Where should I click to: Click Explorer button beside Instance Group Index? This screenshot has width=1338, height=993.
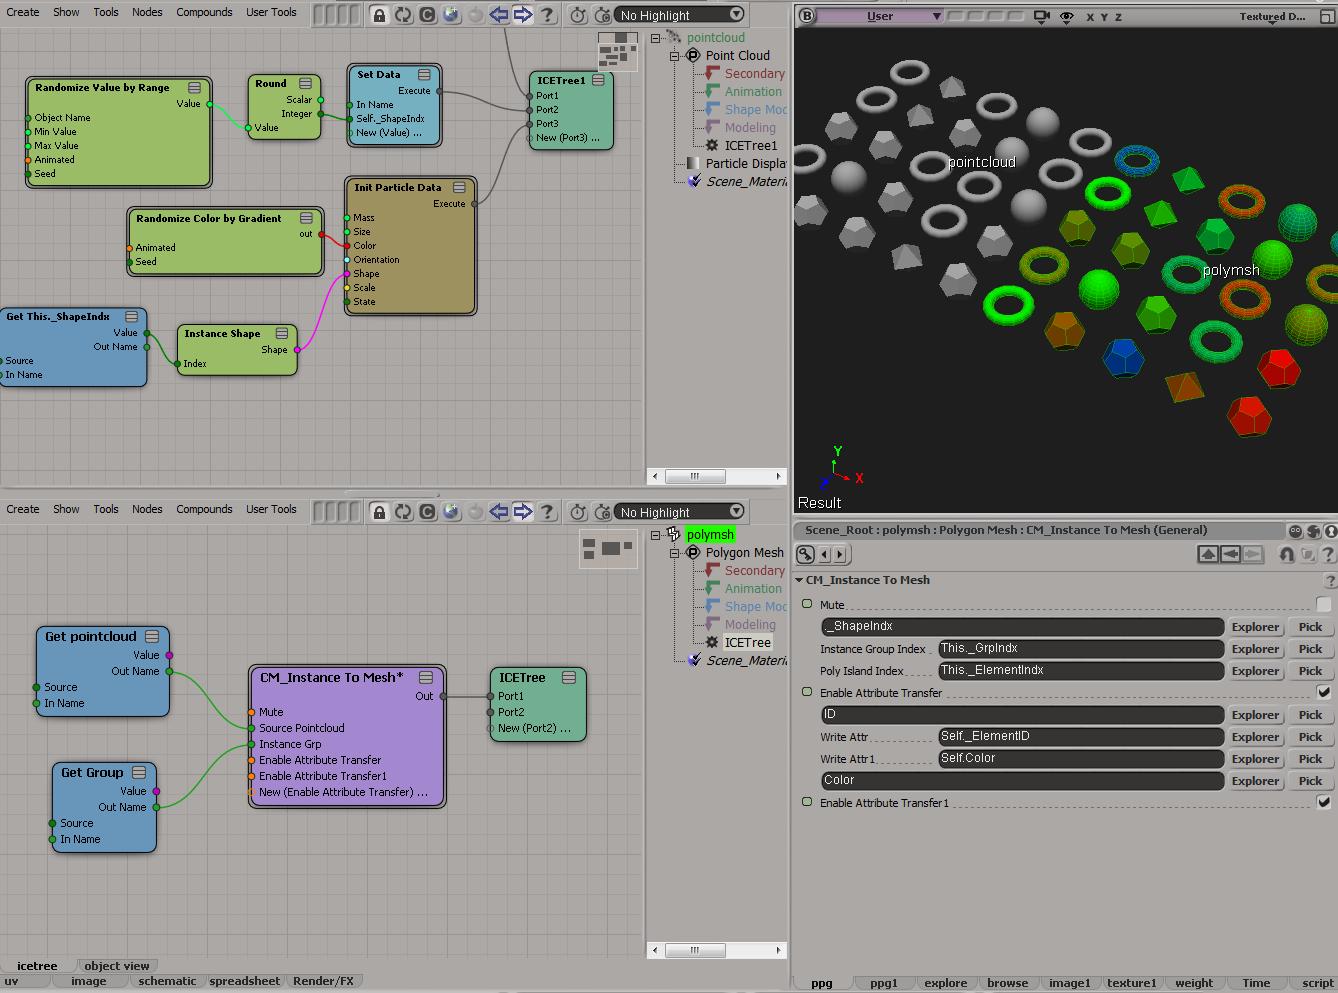[x=1255, y=649]
